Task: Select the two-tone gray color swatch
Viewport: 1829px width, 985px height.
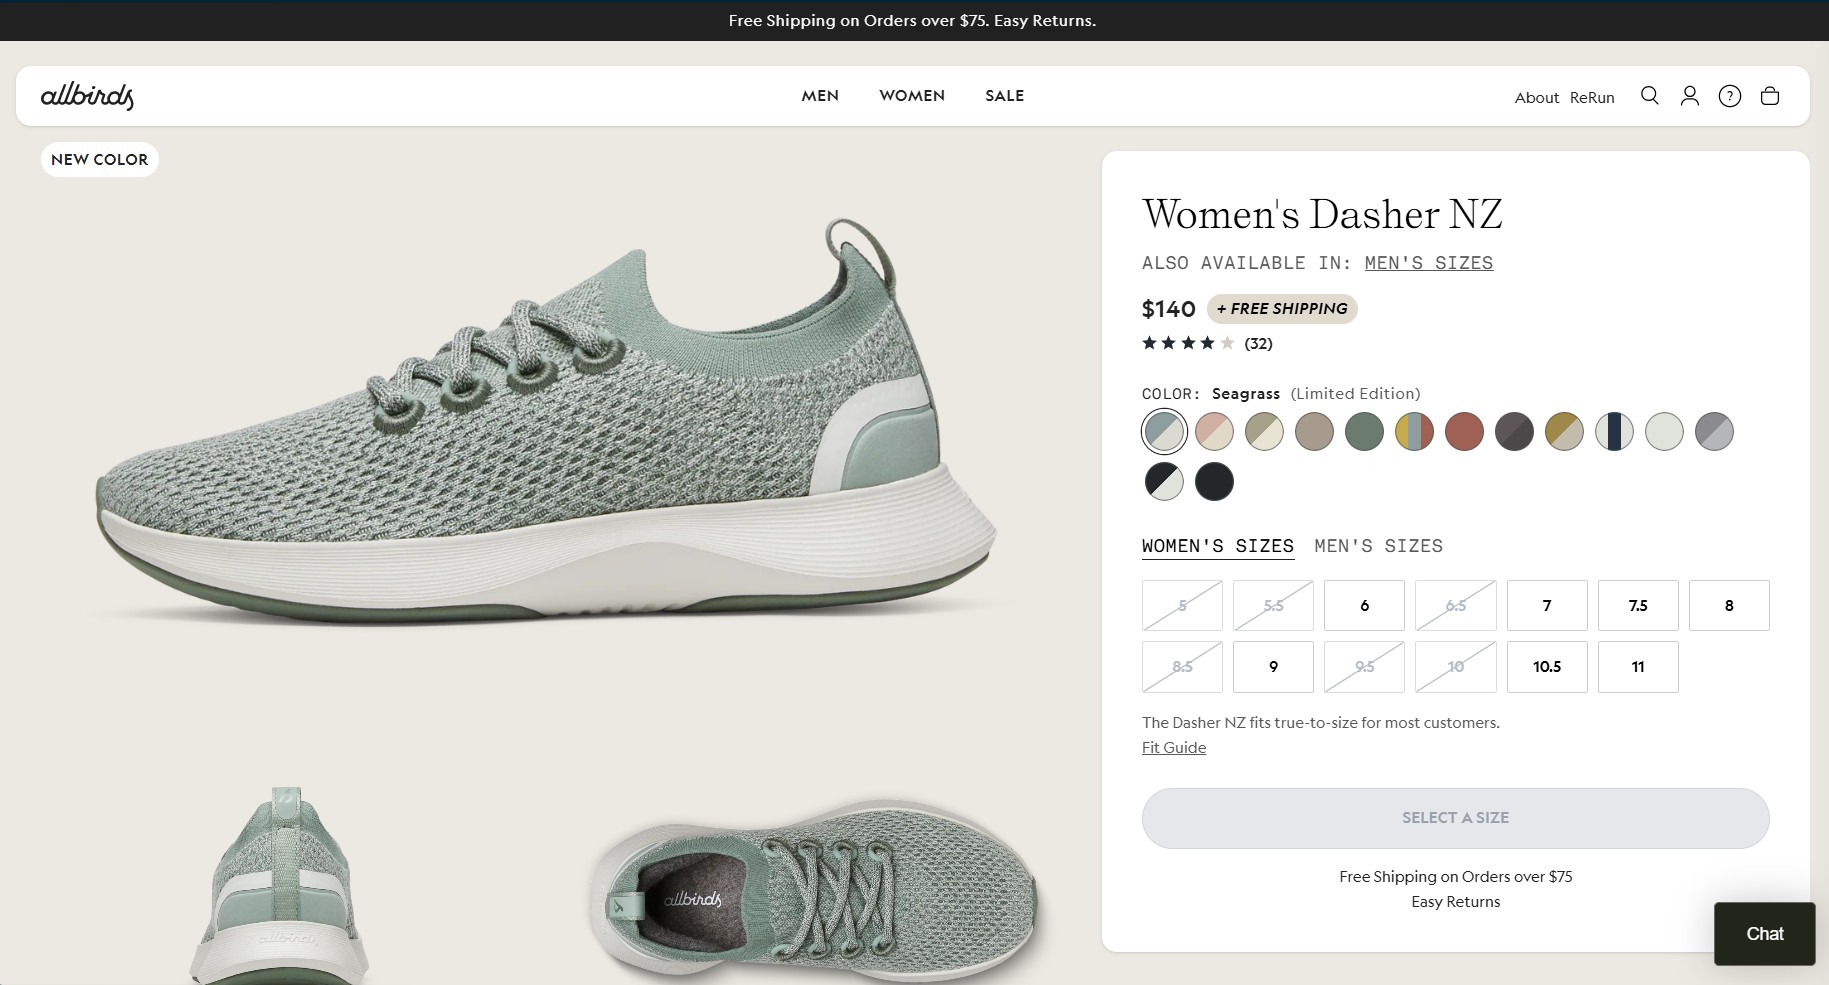Action: [x=1714, y=432]
